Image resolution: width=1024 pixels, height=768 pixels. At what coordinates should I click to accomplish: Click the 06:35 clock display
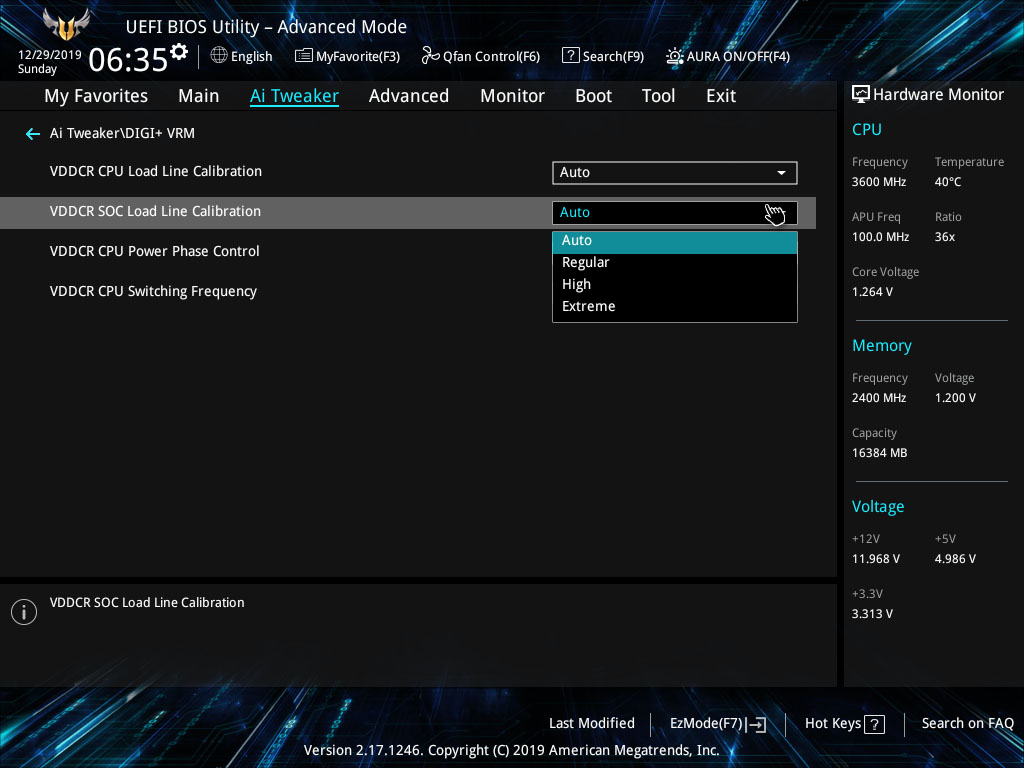click(x=128, y=60)
